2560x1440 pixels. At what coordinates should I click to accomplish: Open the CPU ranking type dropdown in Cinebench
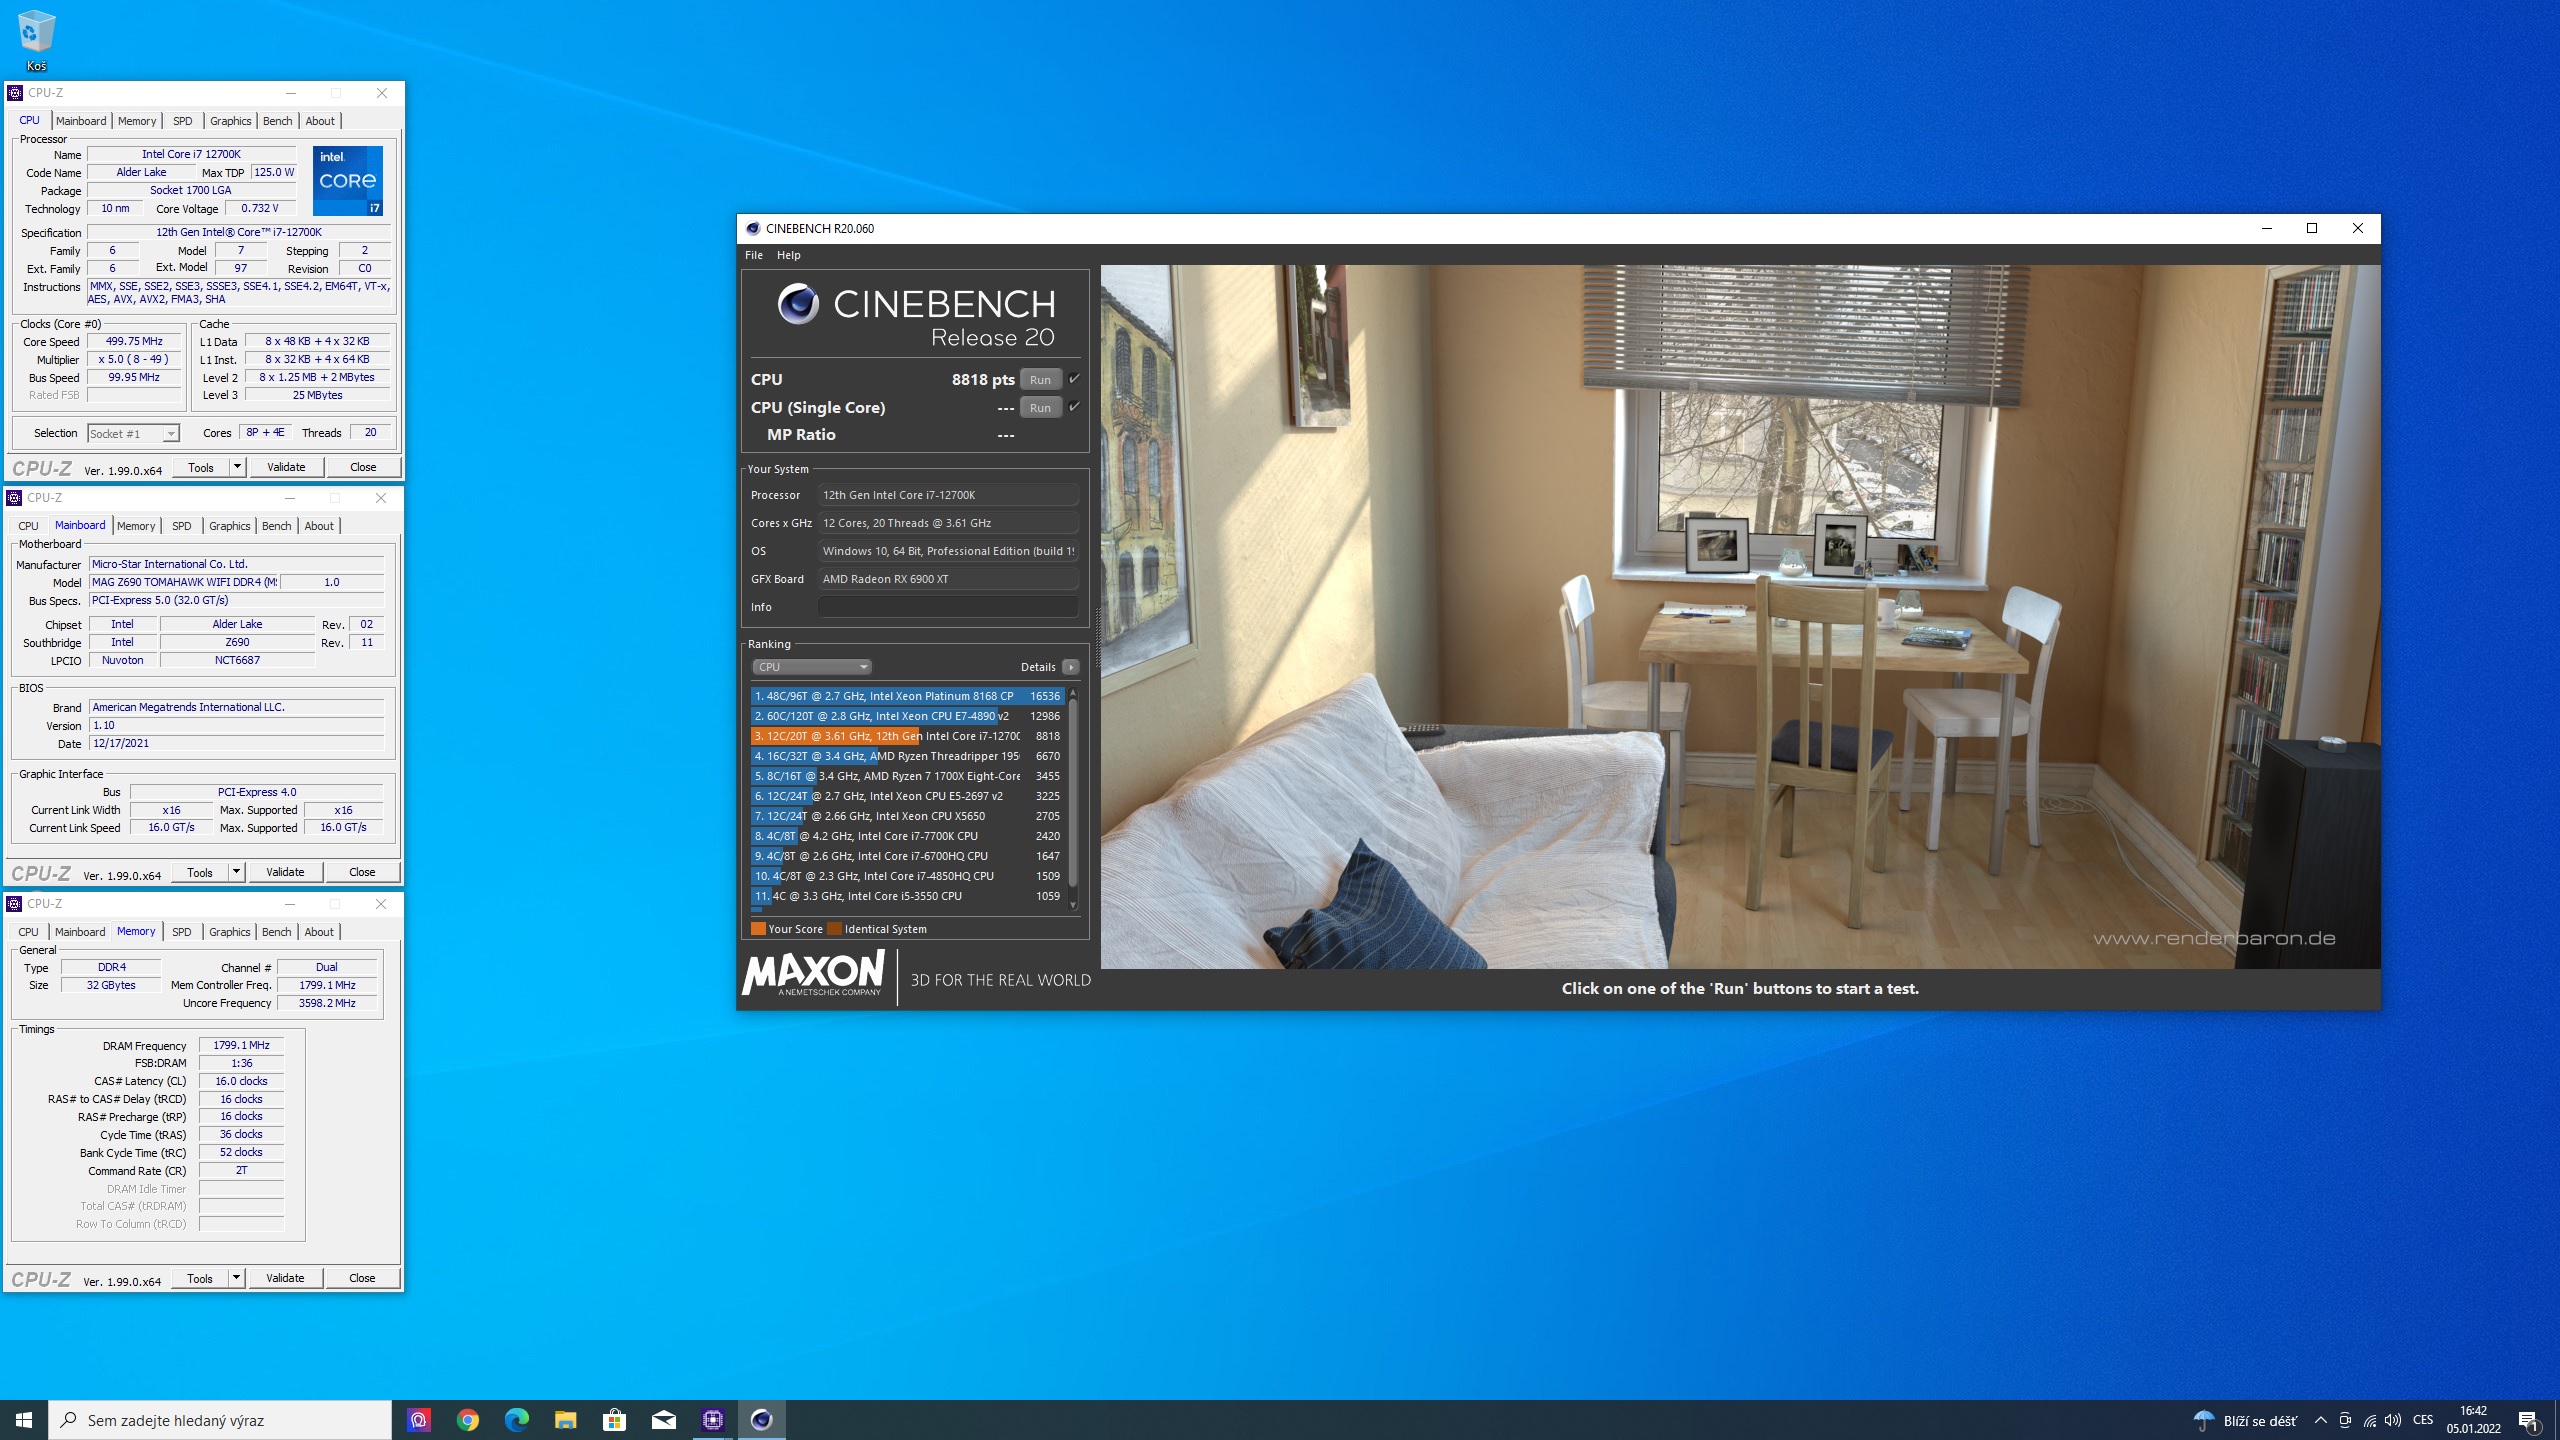812,667
